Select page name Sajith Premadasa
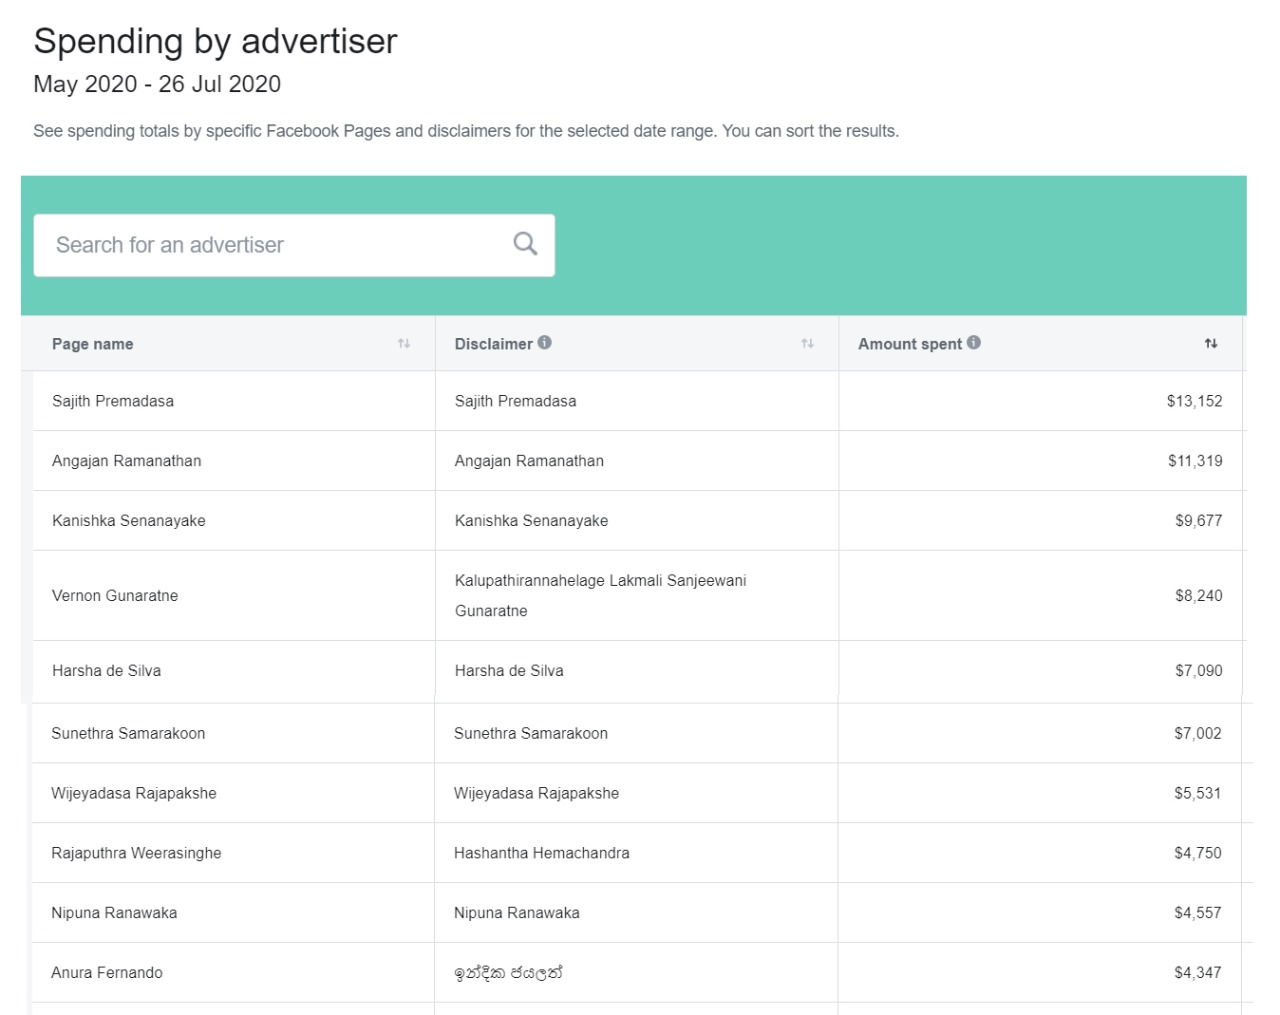This screenshot has height=1015, width=1280. tap(113, 401)
